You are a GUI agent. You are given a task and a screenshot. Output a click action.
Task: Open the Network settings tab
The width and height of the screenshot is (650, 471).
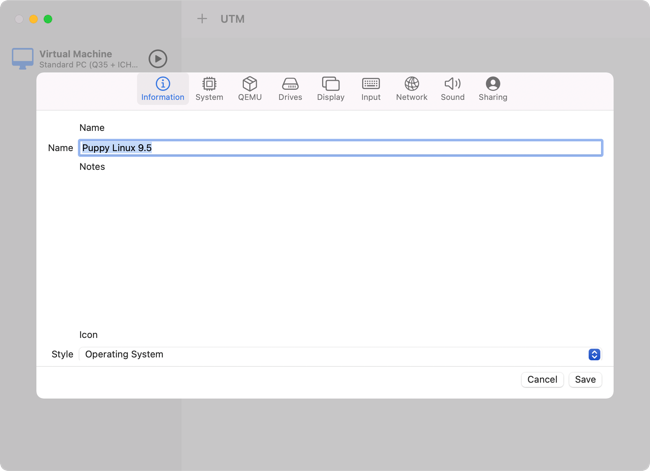411,89
